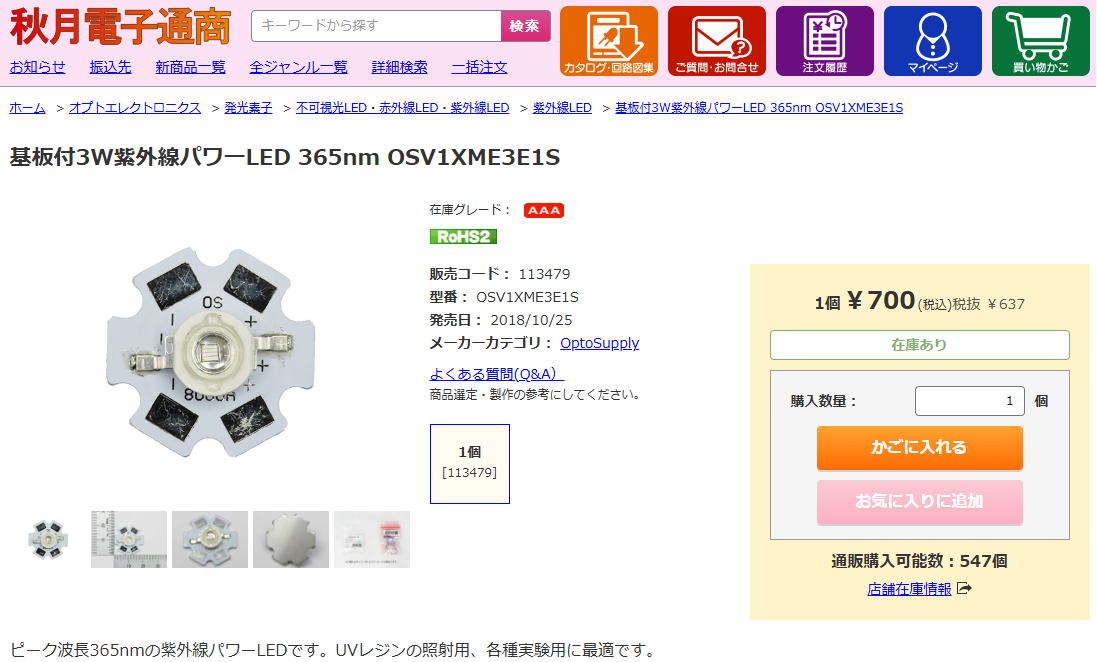Screen dimensions: 1097x662
Task: Click the external link icon beside 店舗在庫情報
Action: pyautogui.click(x=964, y=588)
